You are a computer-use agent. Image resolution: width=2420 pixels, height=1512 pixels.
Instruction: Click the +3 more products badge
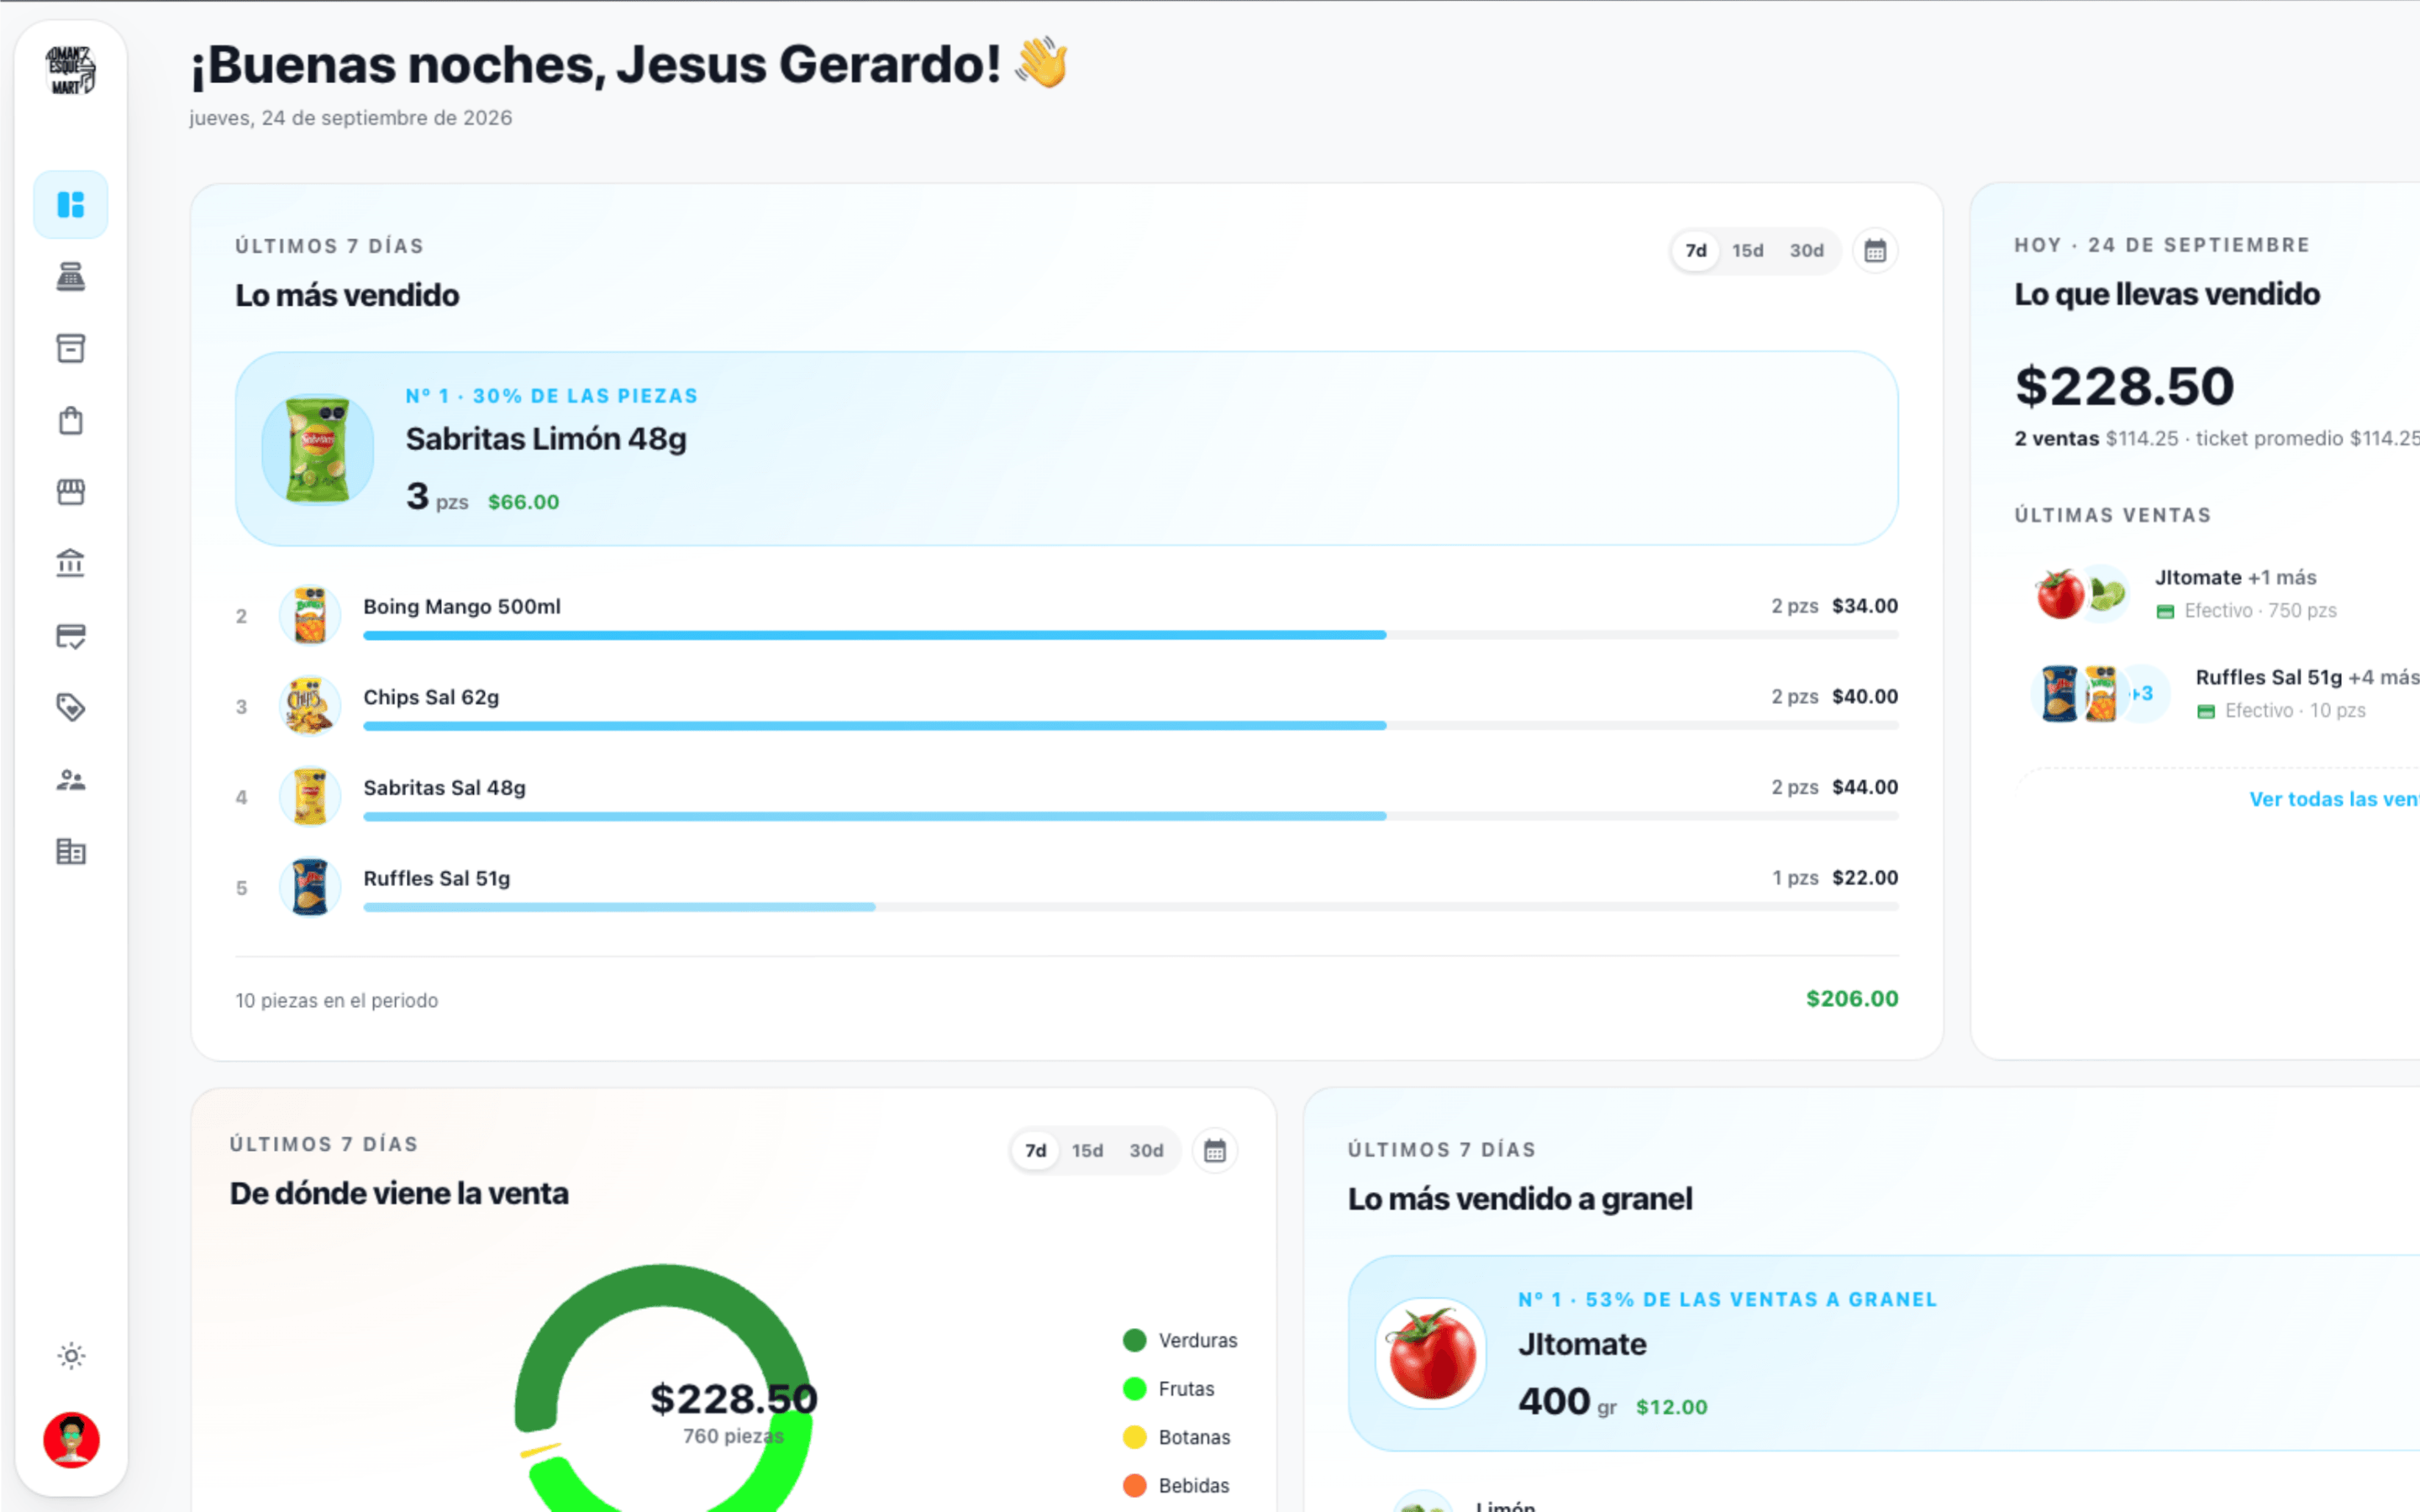[x=2142, y=694]
